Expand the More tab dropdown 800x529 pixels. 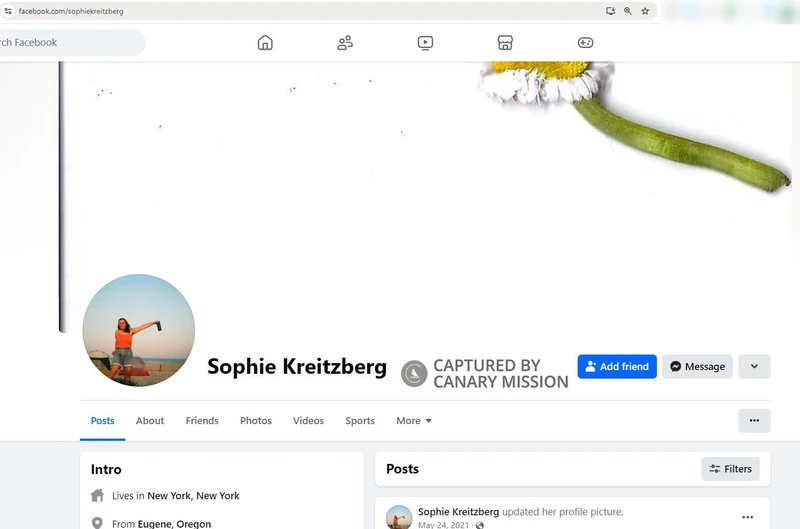coord(414,420)
